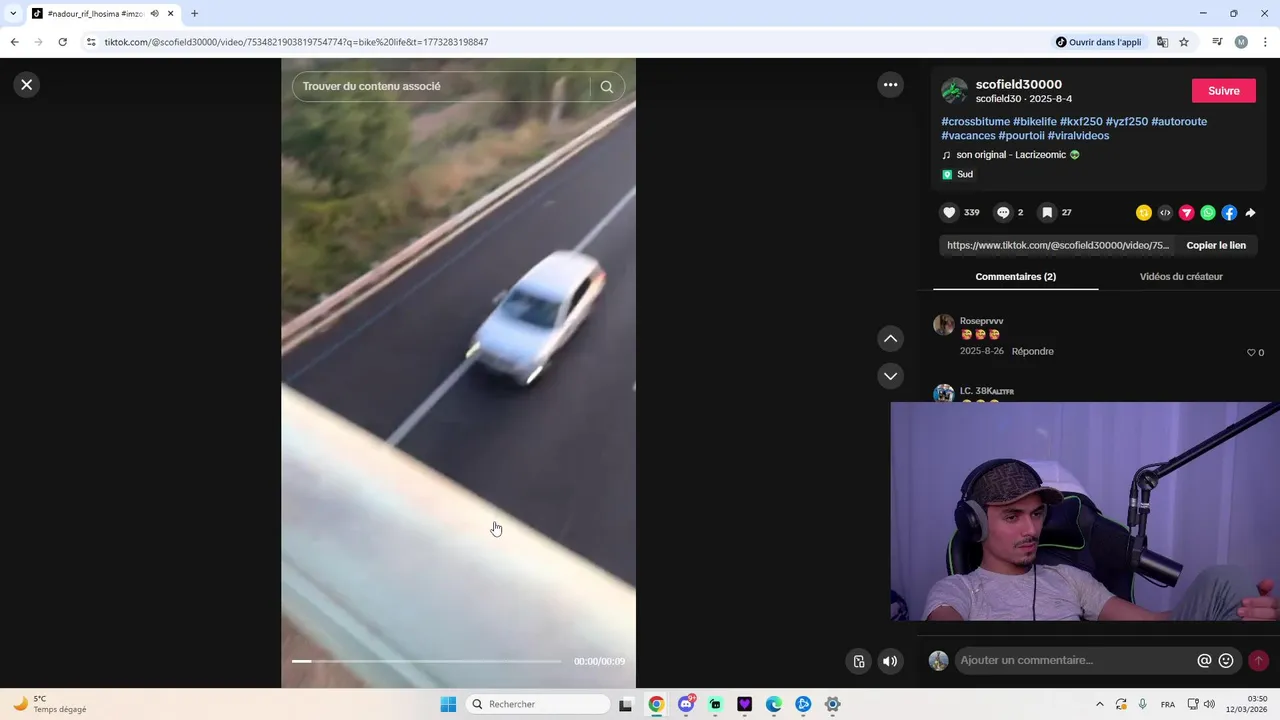Open Roseprvvv's username
The height and width of the screenshot is (720, 1280).
[x=981, y=321]
